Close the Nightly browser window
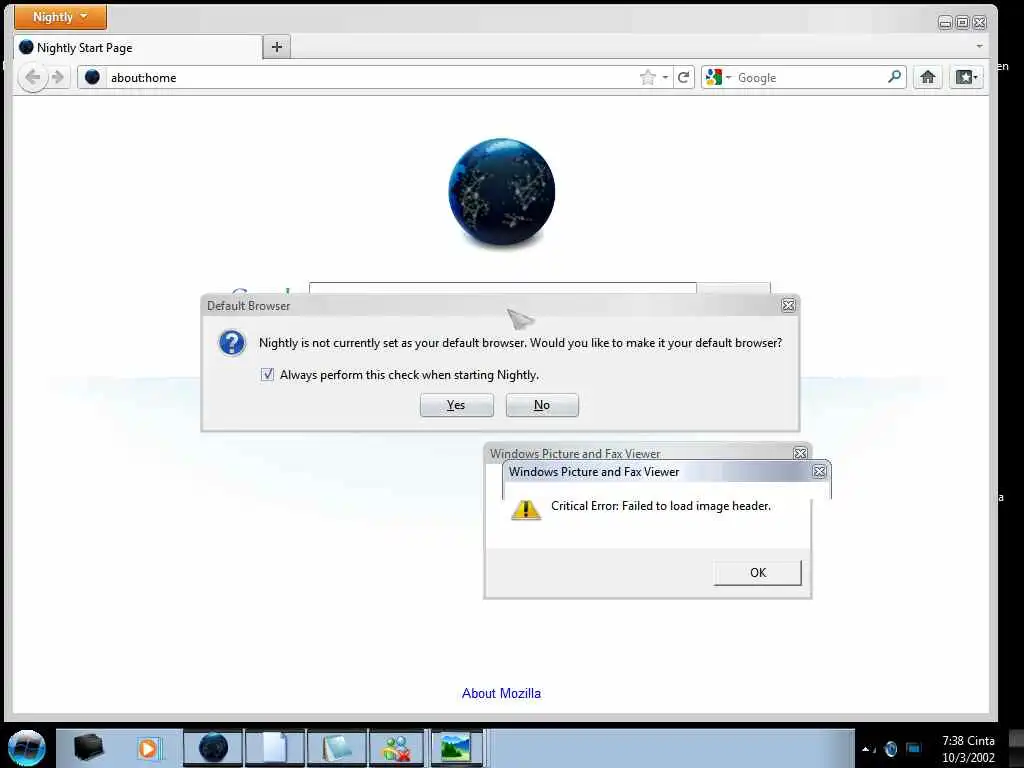This screenshot has height=768, width=1024. [980, 23]
